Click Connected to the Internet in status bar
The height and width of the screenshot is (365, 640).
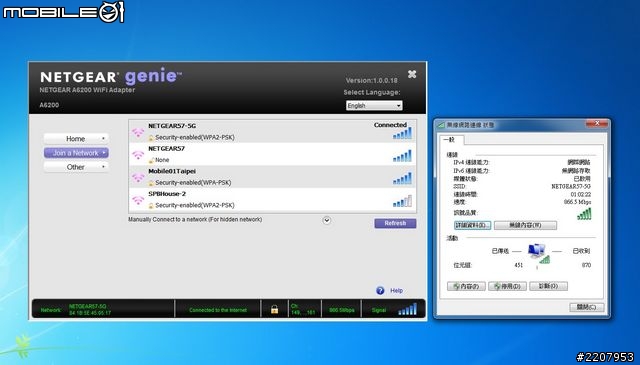pos(218,310)
